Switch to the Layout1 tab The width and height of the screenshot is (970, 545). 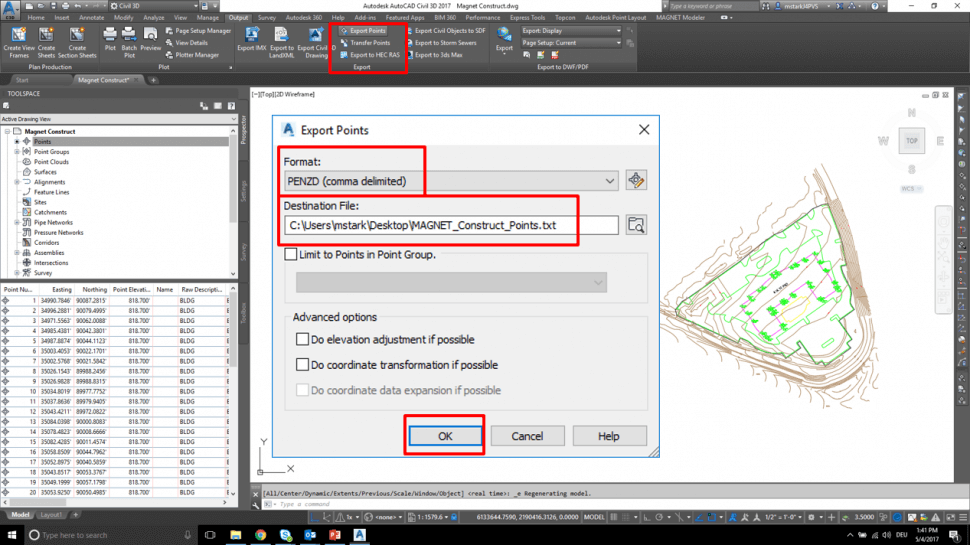[x=51, y=515]
